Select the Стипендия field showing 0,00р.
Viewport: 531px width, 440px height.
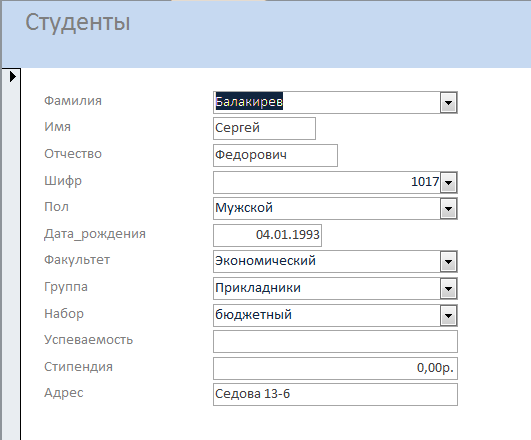coord(335,368)
